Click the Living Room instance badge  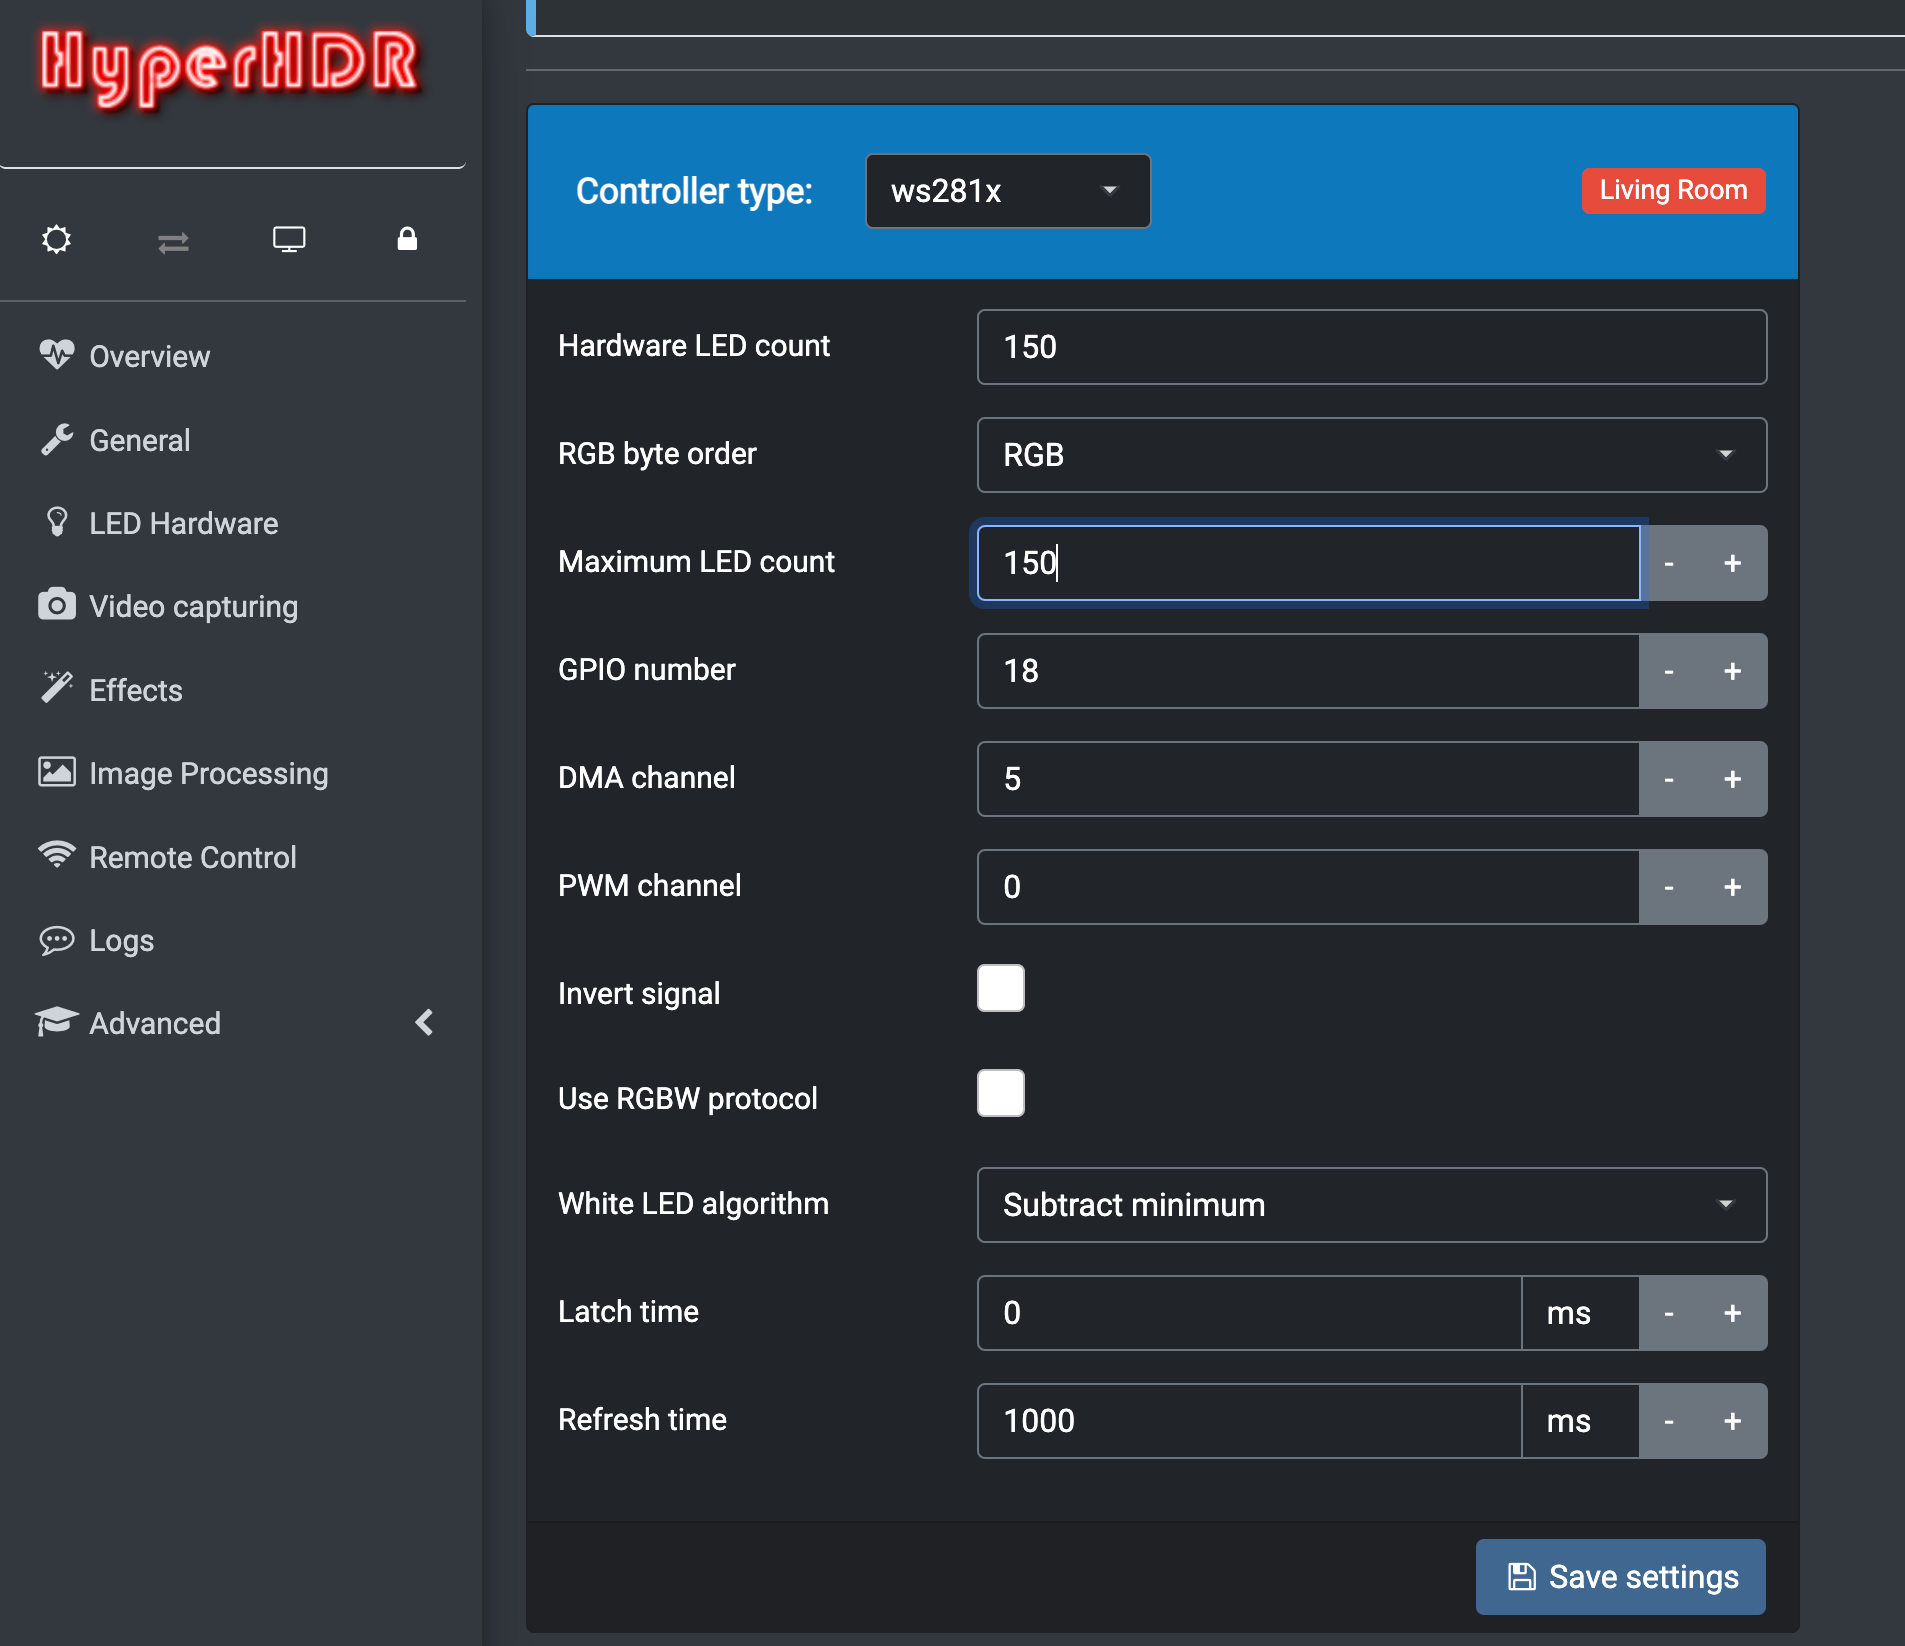pyautogui.click(x=1673, y=190)
